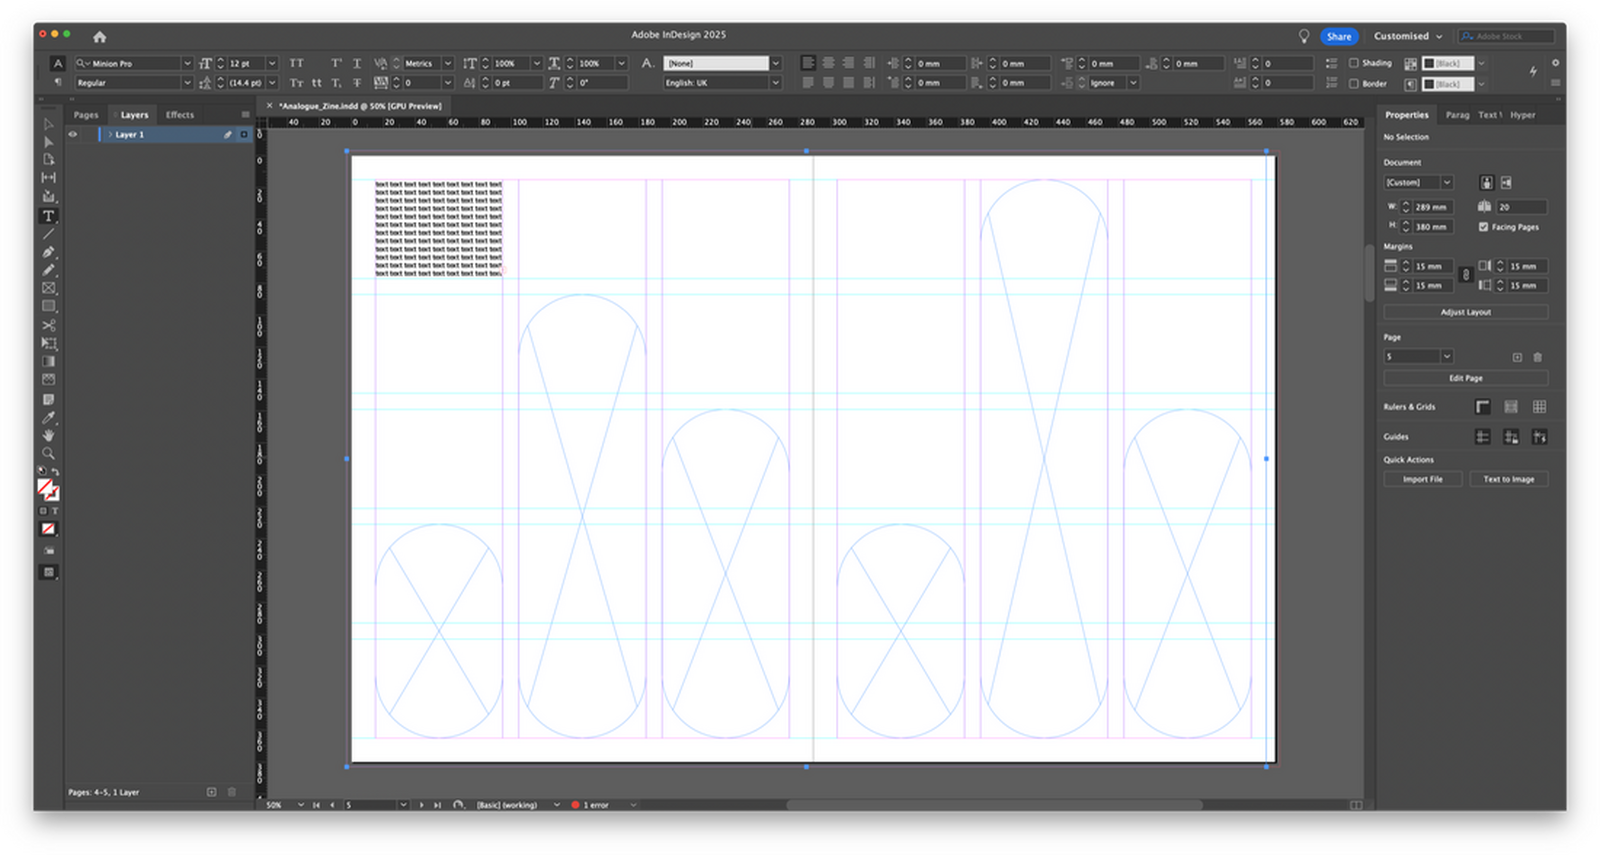Hide Layer 1 using eye icon
The width and height of the screenshot is (1600, 855).
point(72,134)
